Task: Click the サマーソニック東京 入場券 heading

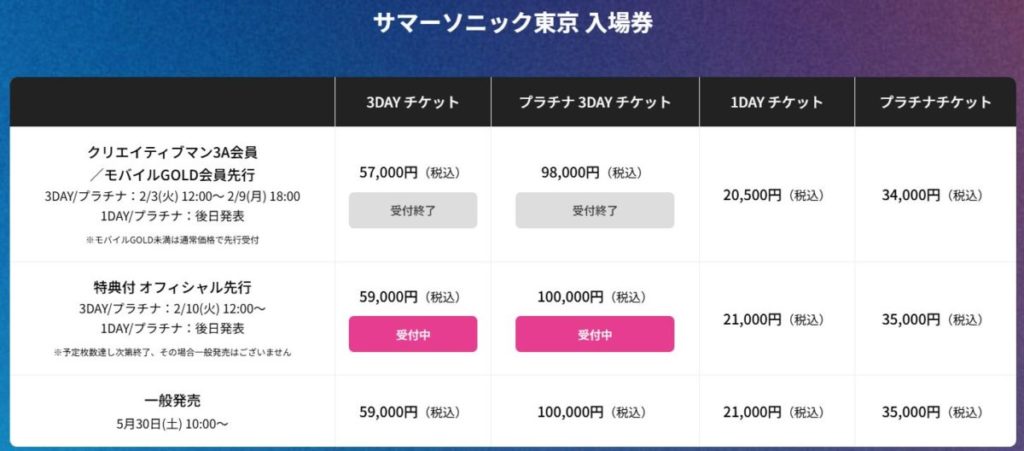Action: (x=512, y=23)
